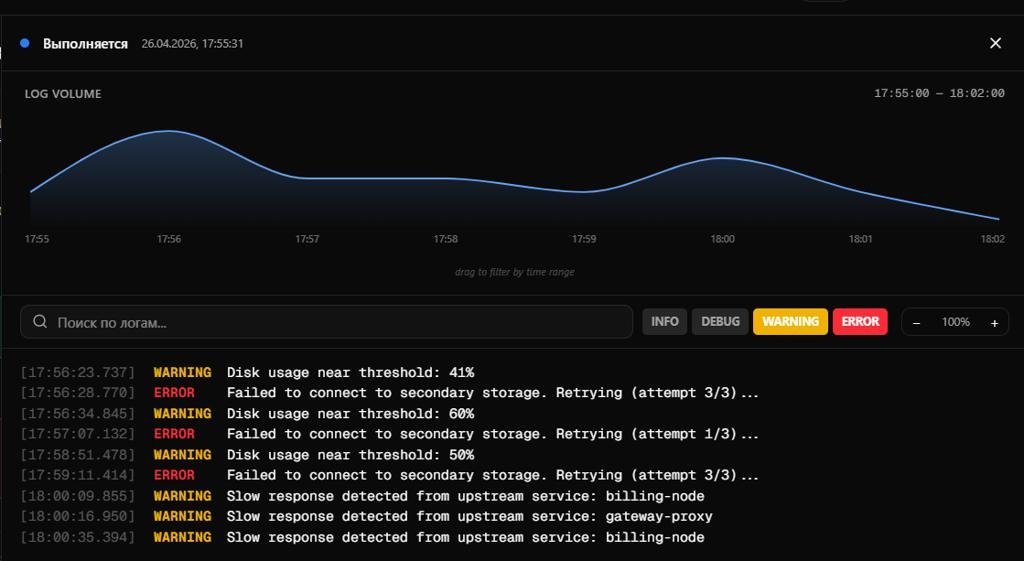Select the error log message at 17:59:11.414
The height and width of the screenshot is (561, 1024).
tap(492, 475)
